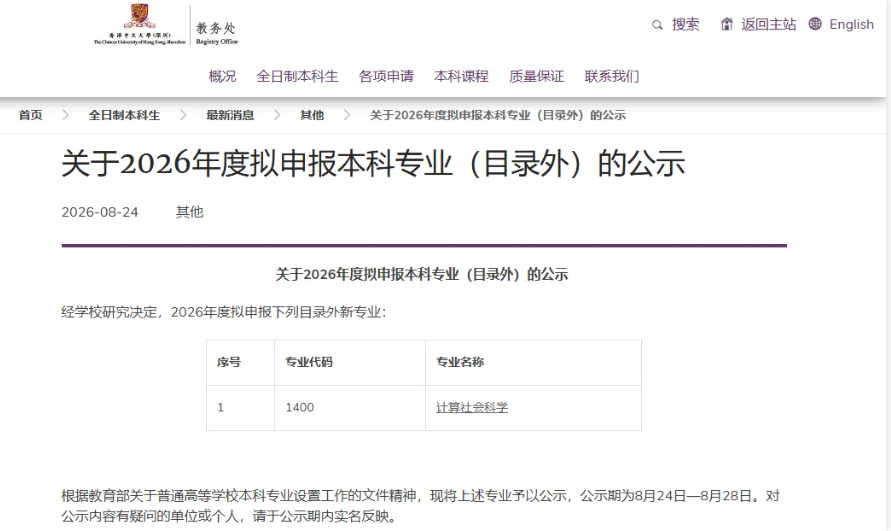Click the 序号 table header
This screenshot has height=531, width=891.
pyautogui.click(x=229, y=362)
